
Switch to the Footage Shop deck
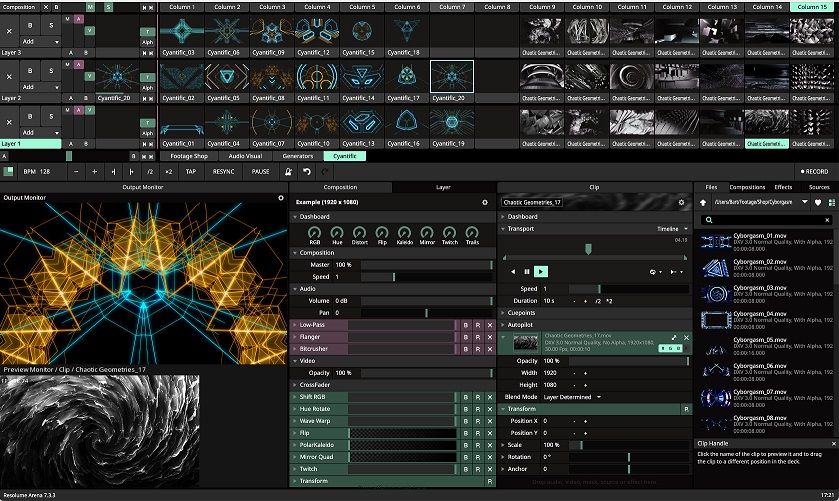[x=189, y=156]
